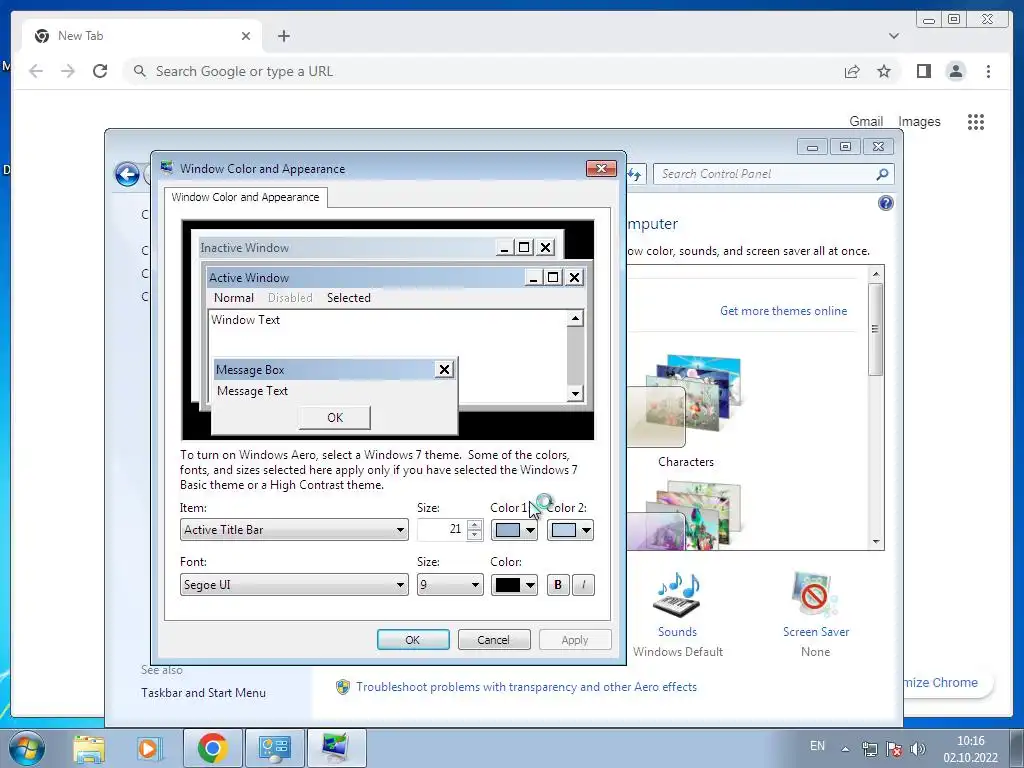Open the Sounds icon Windows Default
This screenshot has width=1024, height=768.
pos(677,595)
